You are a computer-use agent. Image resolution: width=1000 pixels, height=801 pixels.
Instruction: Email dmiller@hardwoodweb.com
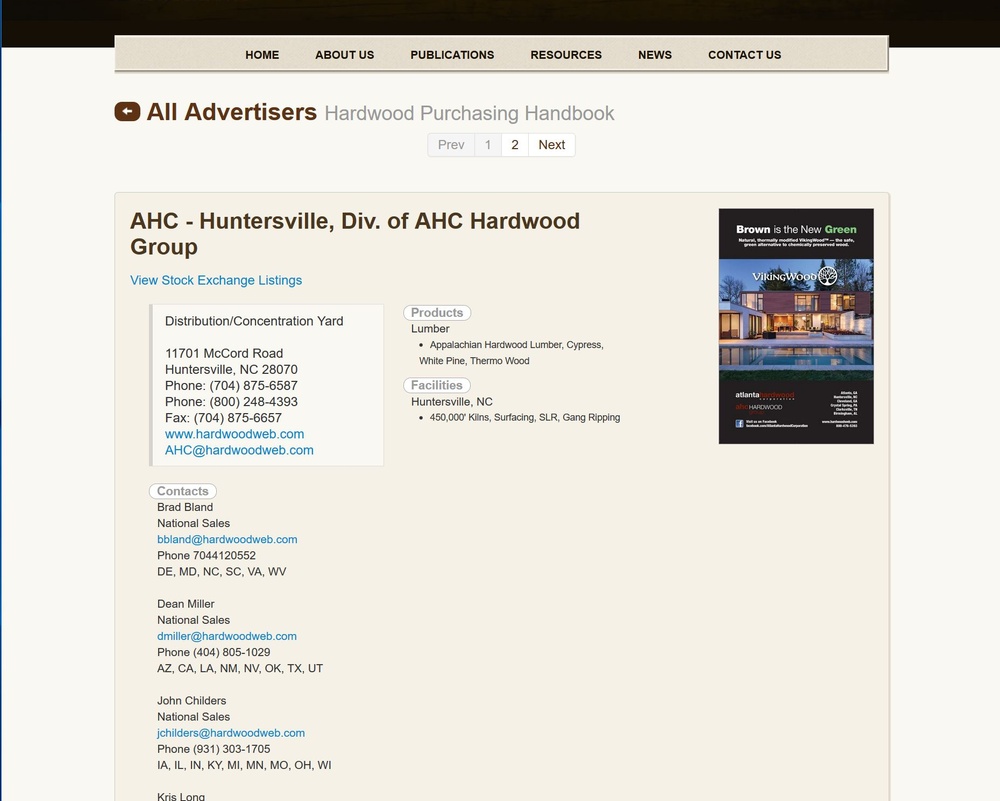pos(226,636)
